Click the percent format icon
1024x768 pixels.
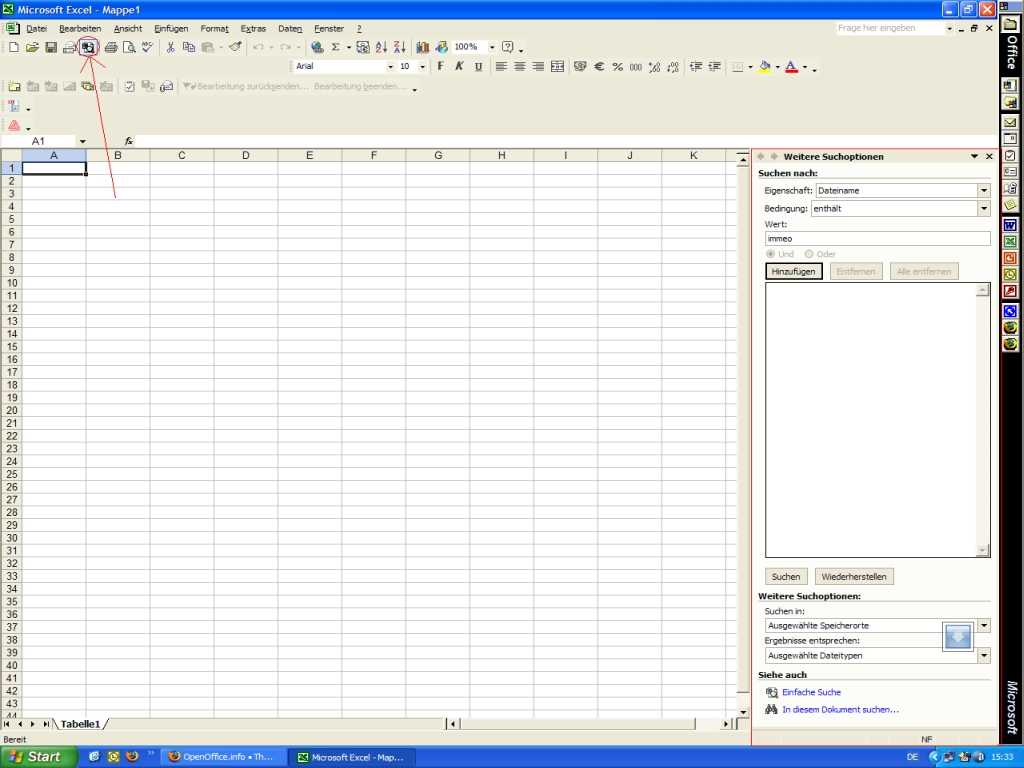(617, 67)
